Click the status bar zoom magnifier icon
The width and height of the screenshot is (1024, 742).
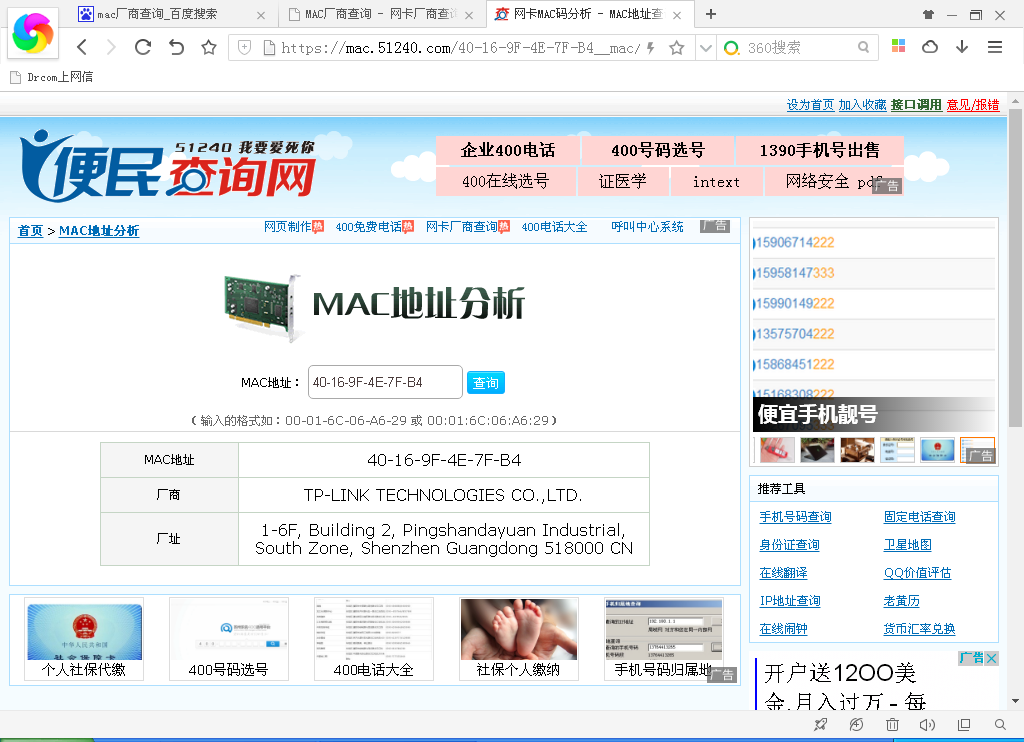[x=1000, y=724]
